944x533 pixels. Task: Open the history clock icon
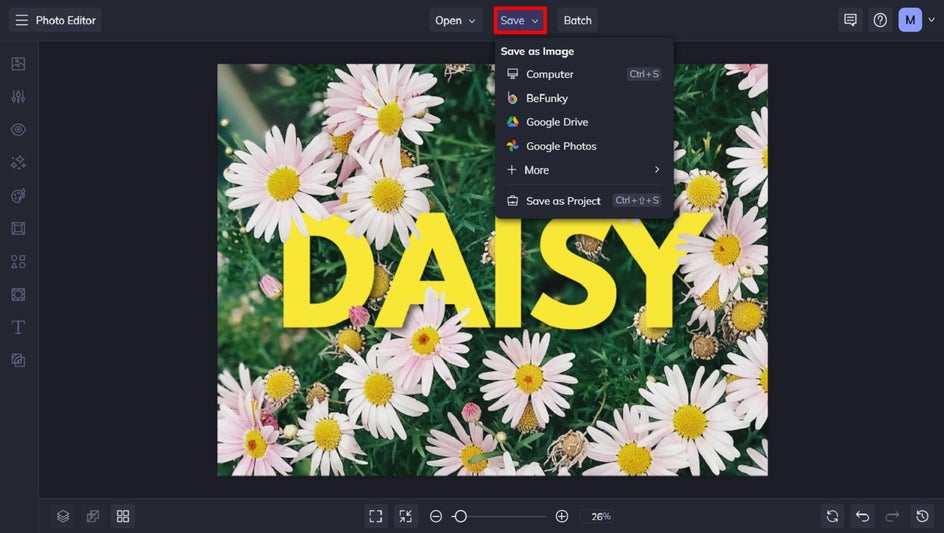[x=922, y=516]
